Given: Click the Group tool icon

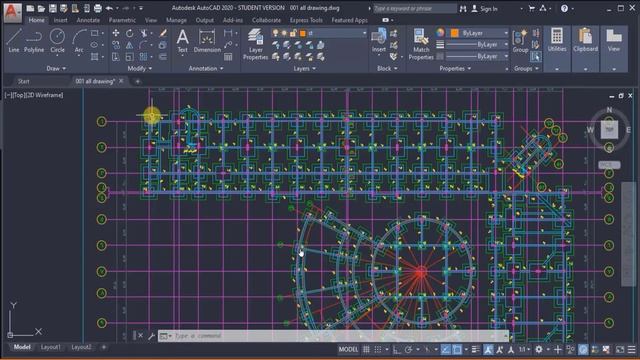Looking at the screenshot, I should [x=520, y=41].
